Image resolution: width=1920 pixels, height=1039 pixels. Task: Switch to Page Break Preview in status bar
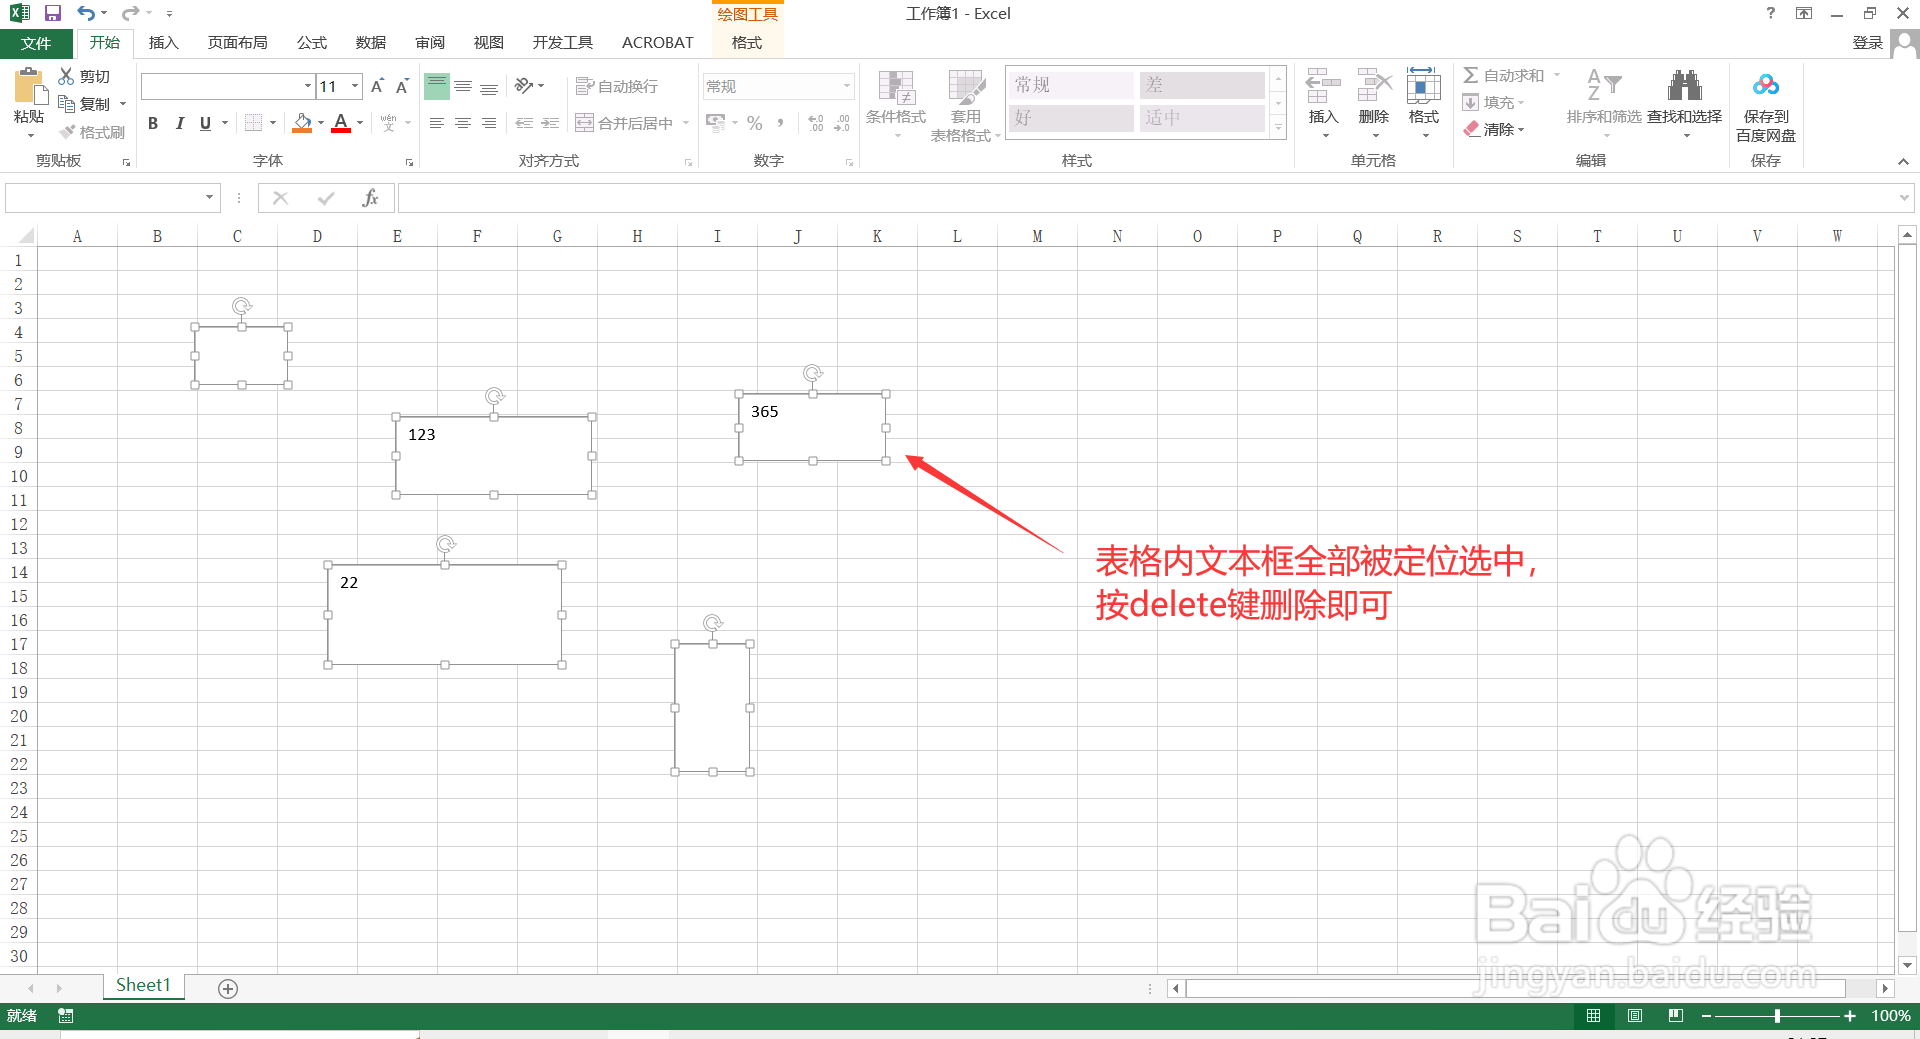(x=1676, y=1015)
